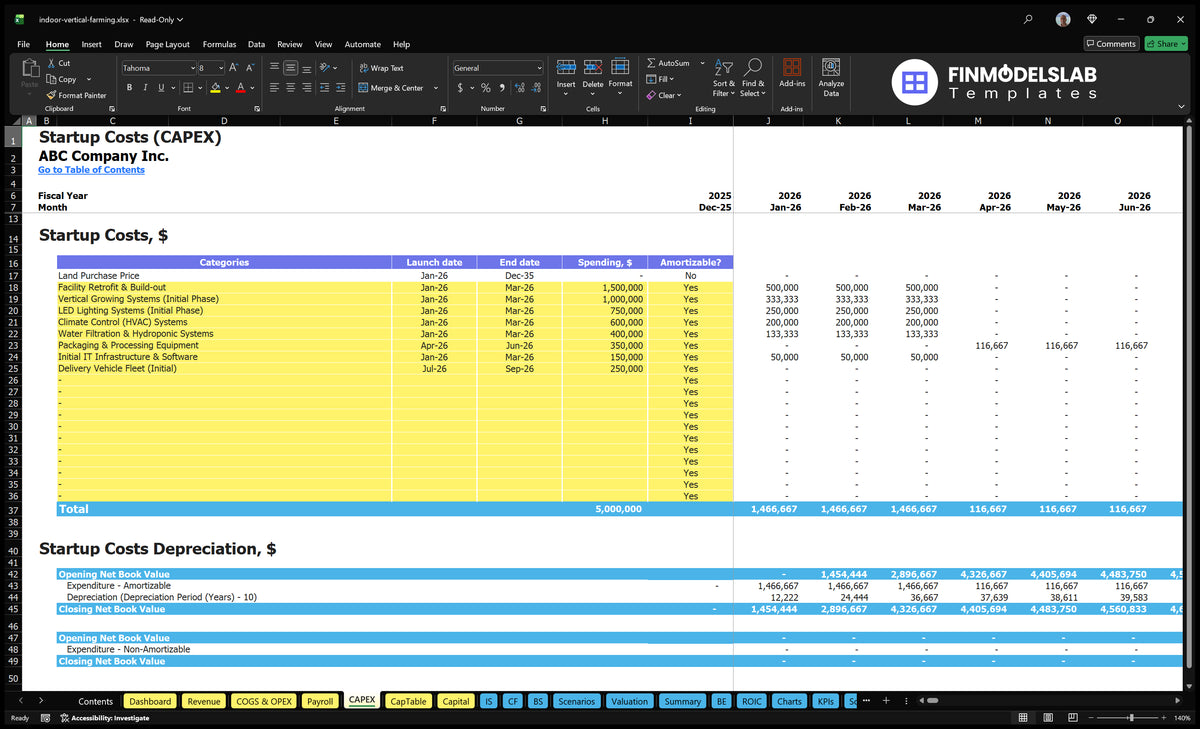Click Increase Indent icon
Screen dimensions: 1200x729
click(x=341, y=88)
